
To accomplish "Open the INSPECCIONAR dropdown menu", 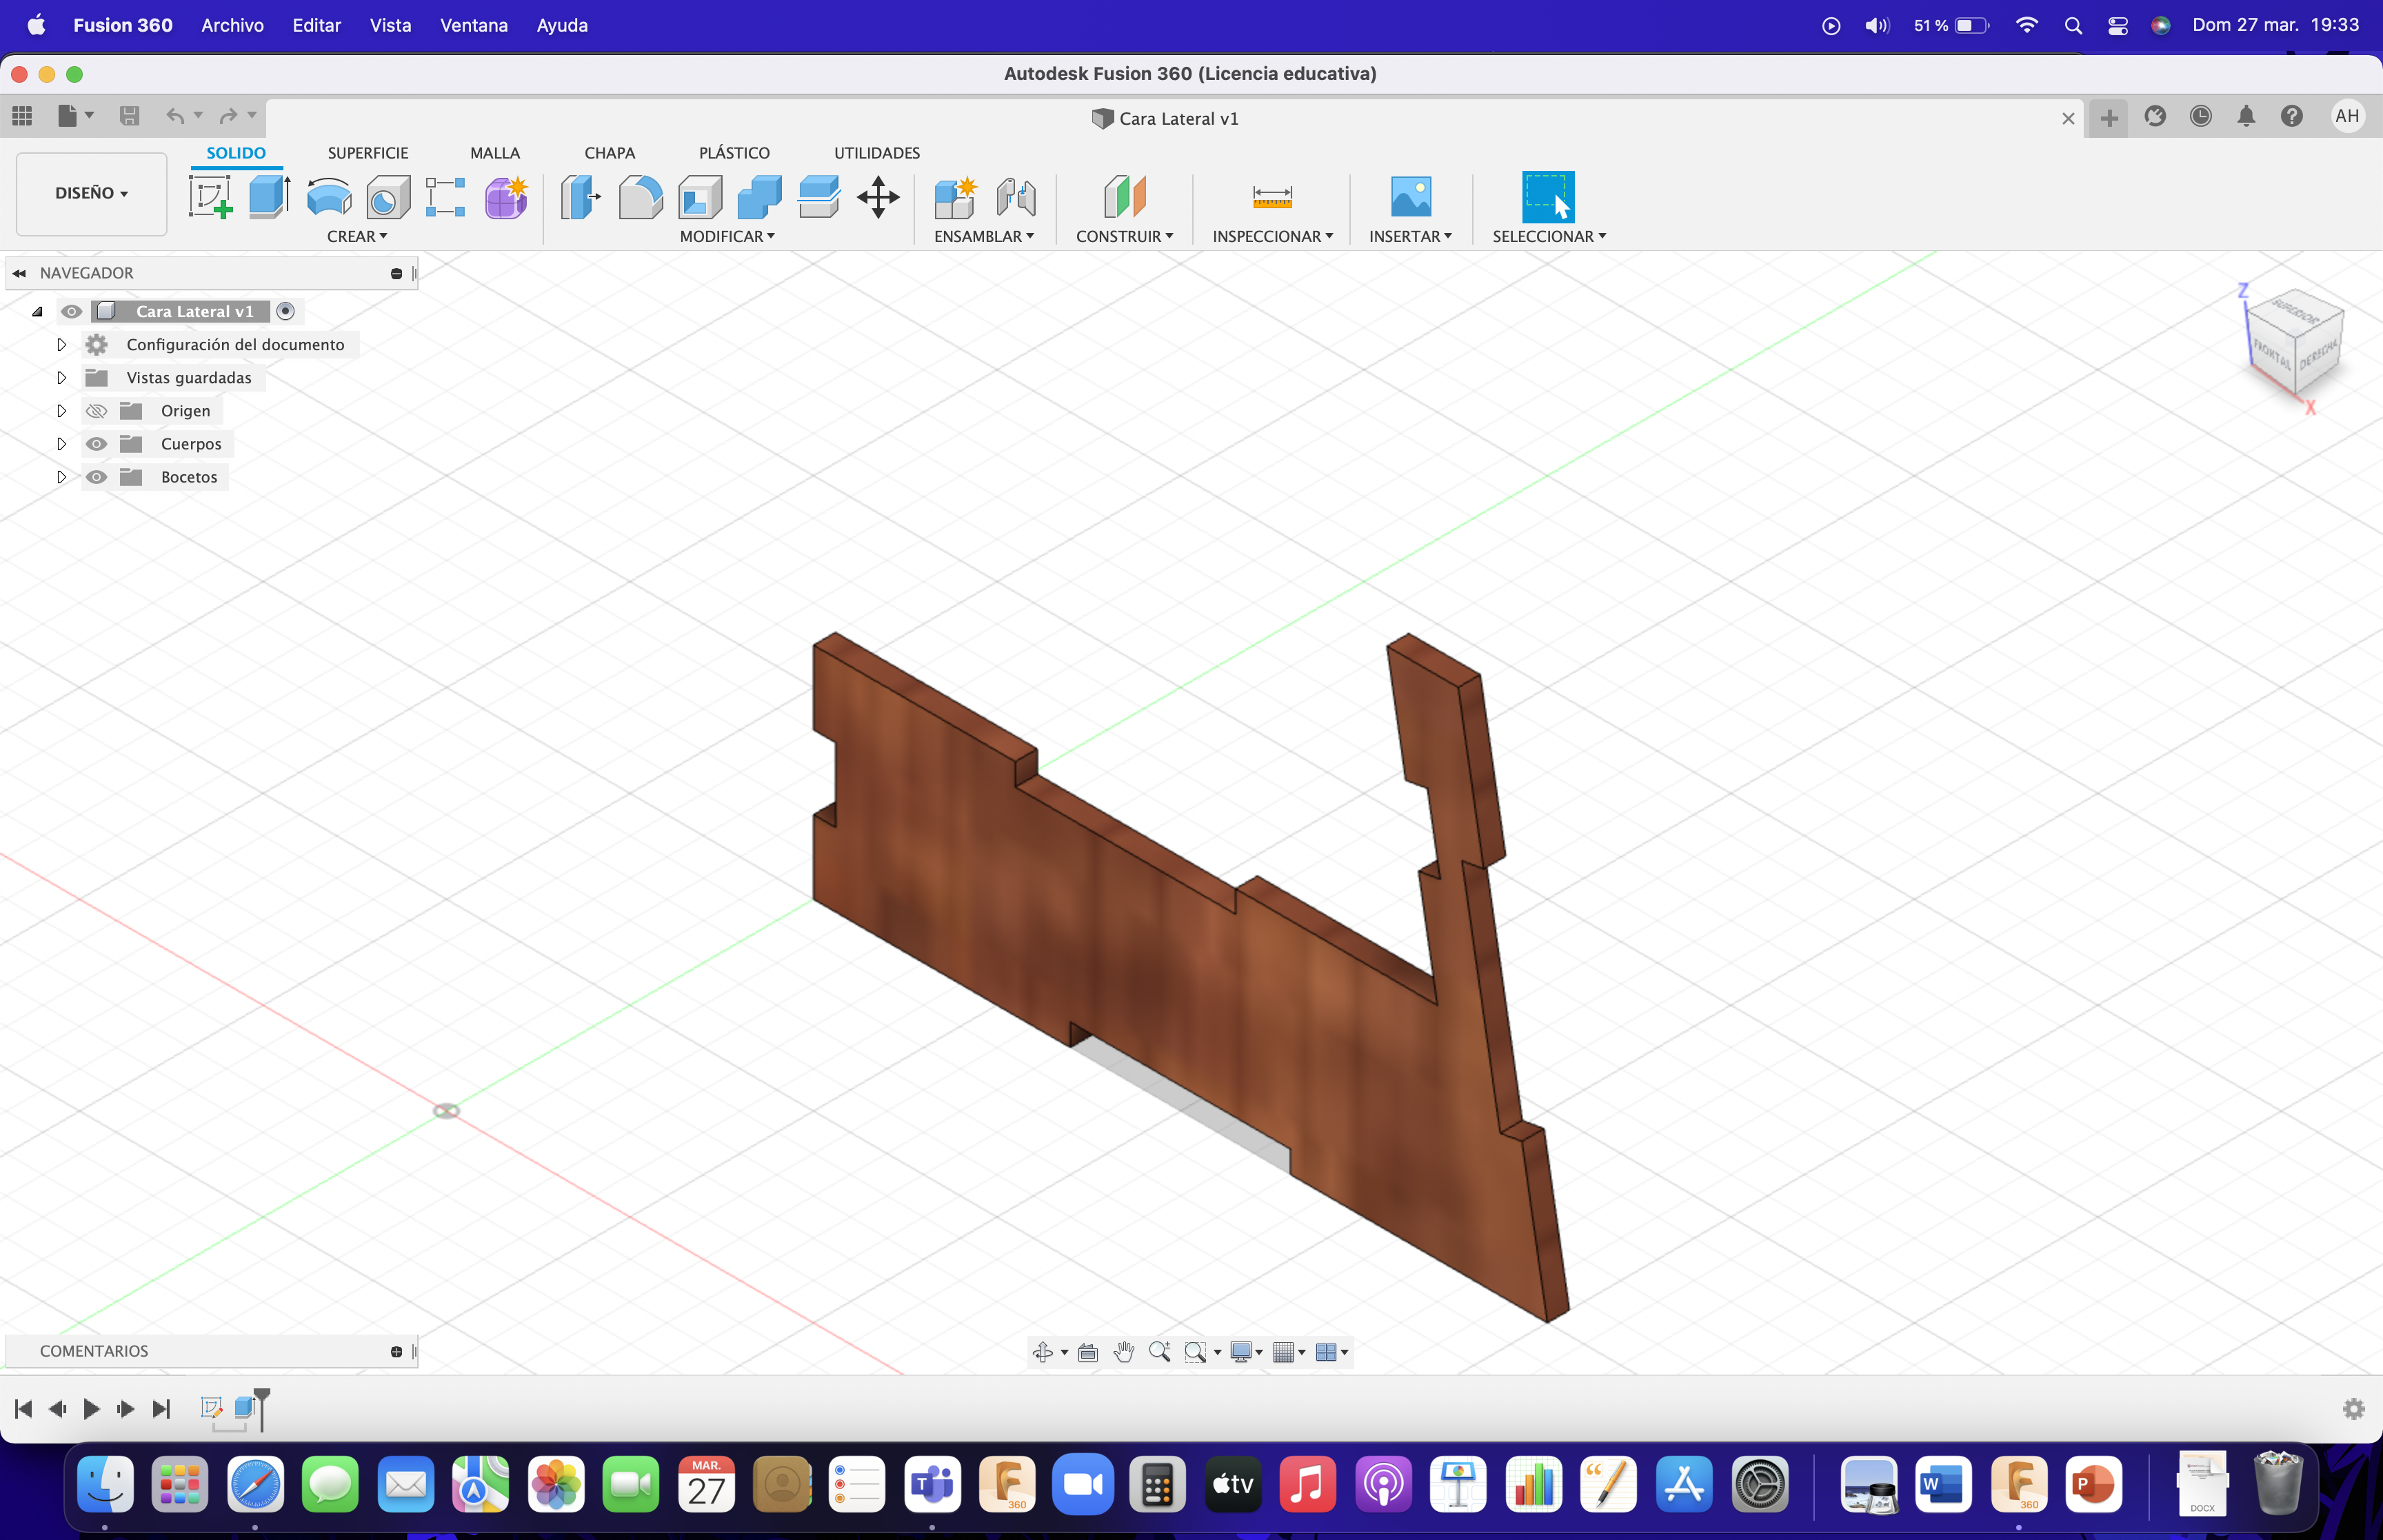I will [1273, 236].
